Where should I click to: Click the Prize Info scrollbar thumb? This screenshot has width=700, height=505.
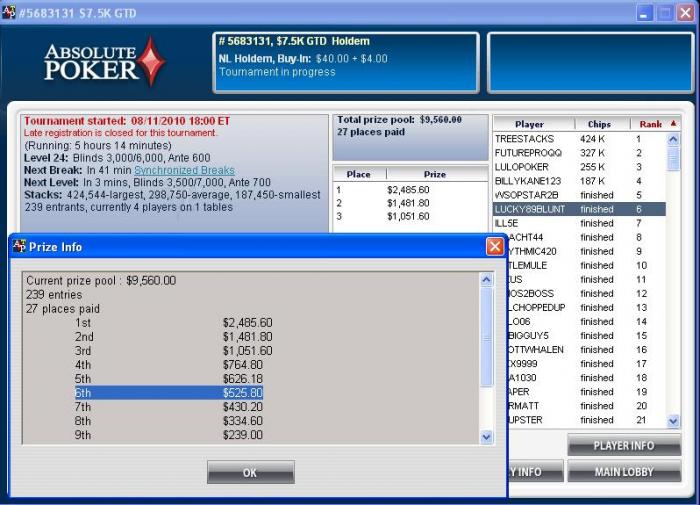(487, 338)
